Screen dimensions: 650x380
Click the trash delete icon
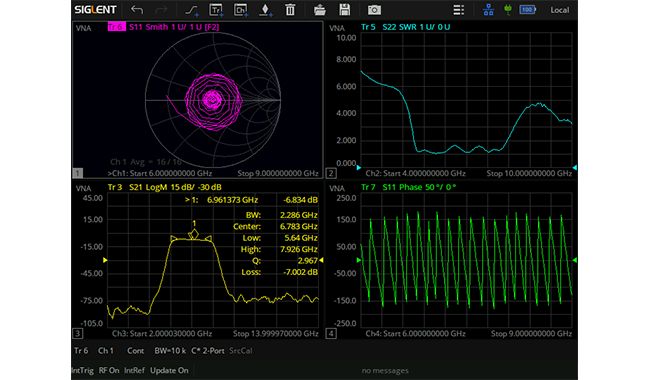tap(290, 10)
